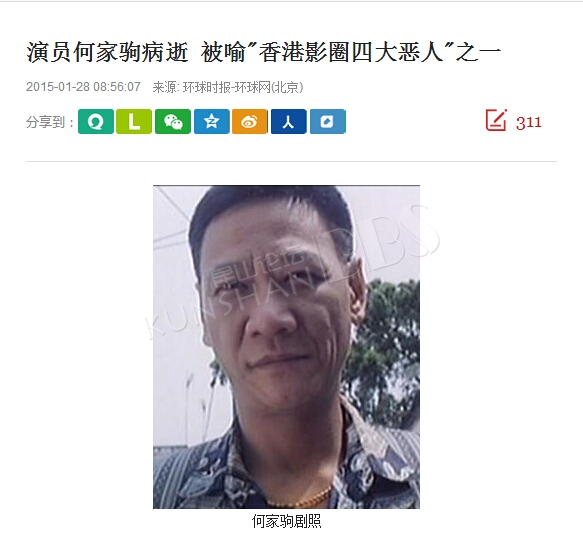Screen dimensions: 583x545
Task: Share the article to WeChat
Action: (173, 122)
